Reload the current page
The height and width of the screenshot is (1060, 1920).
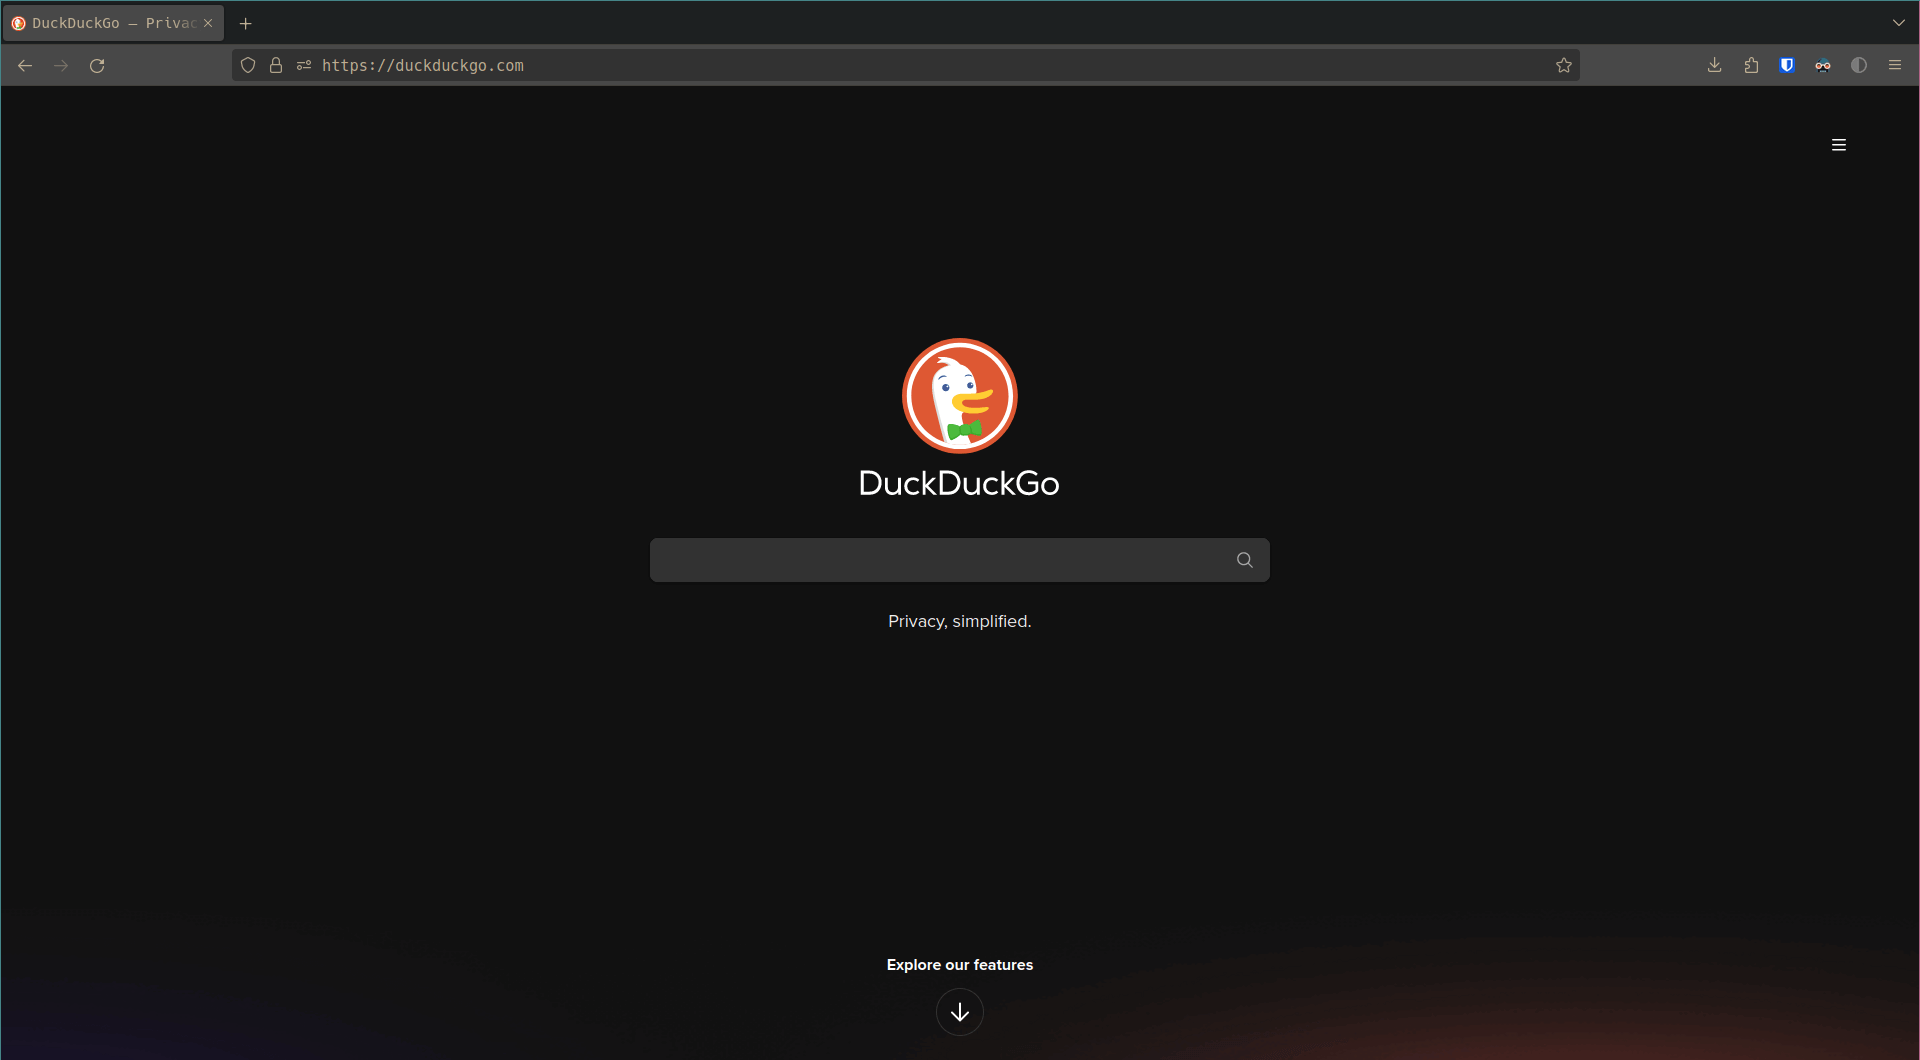pos(97,66)
